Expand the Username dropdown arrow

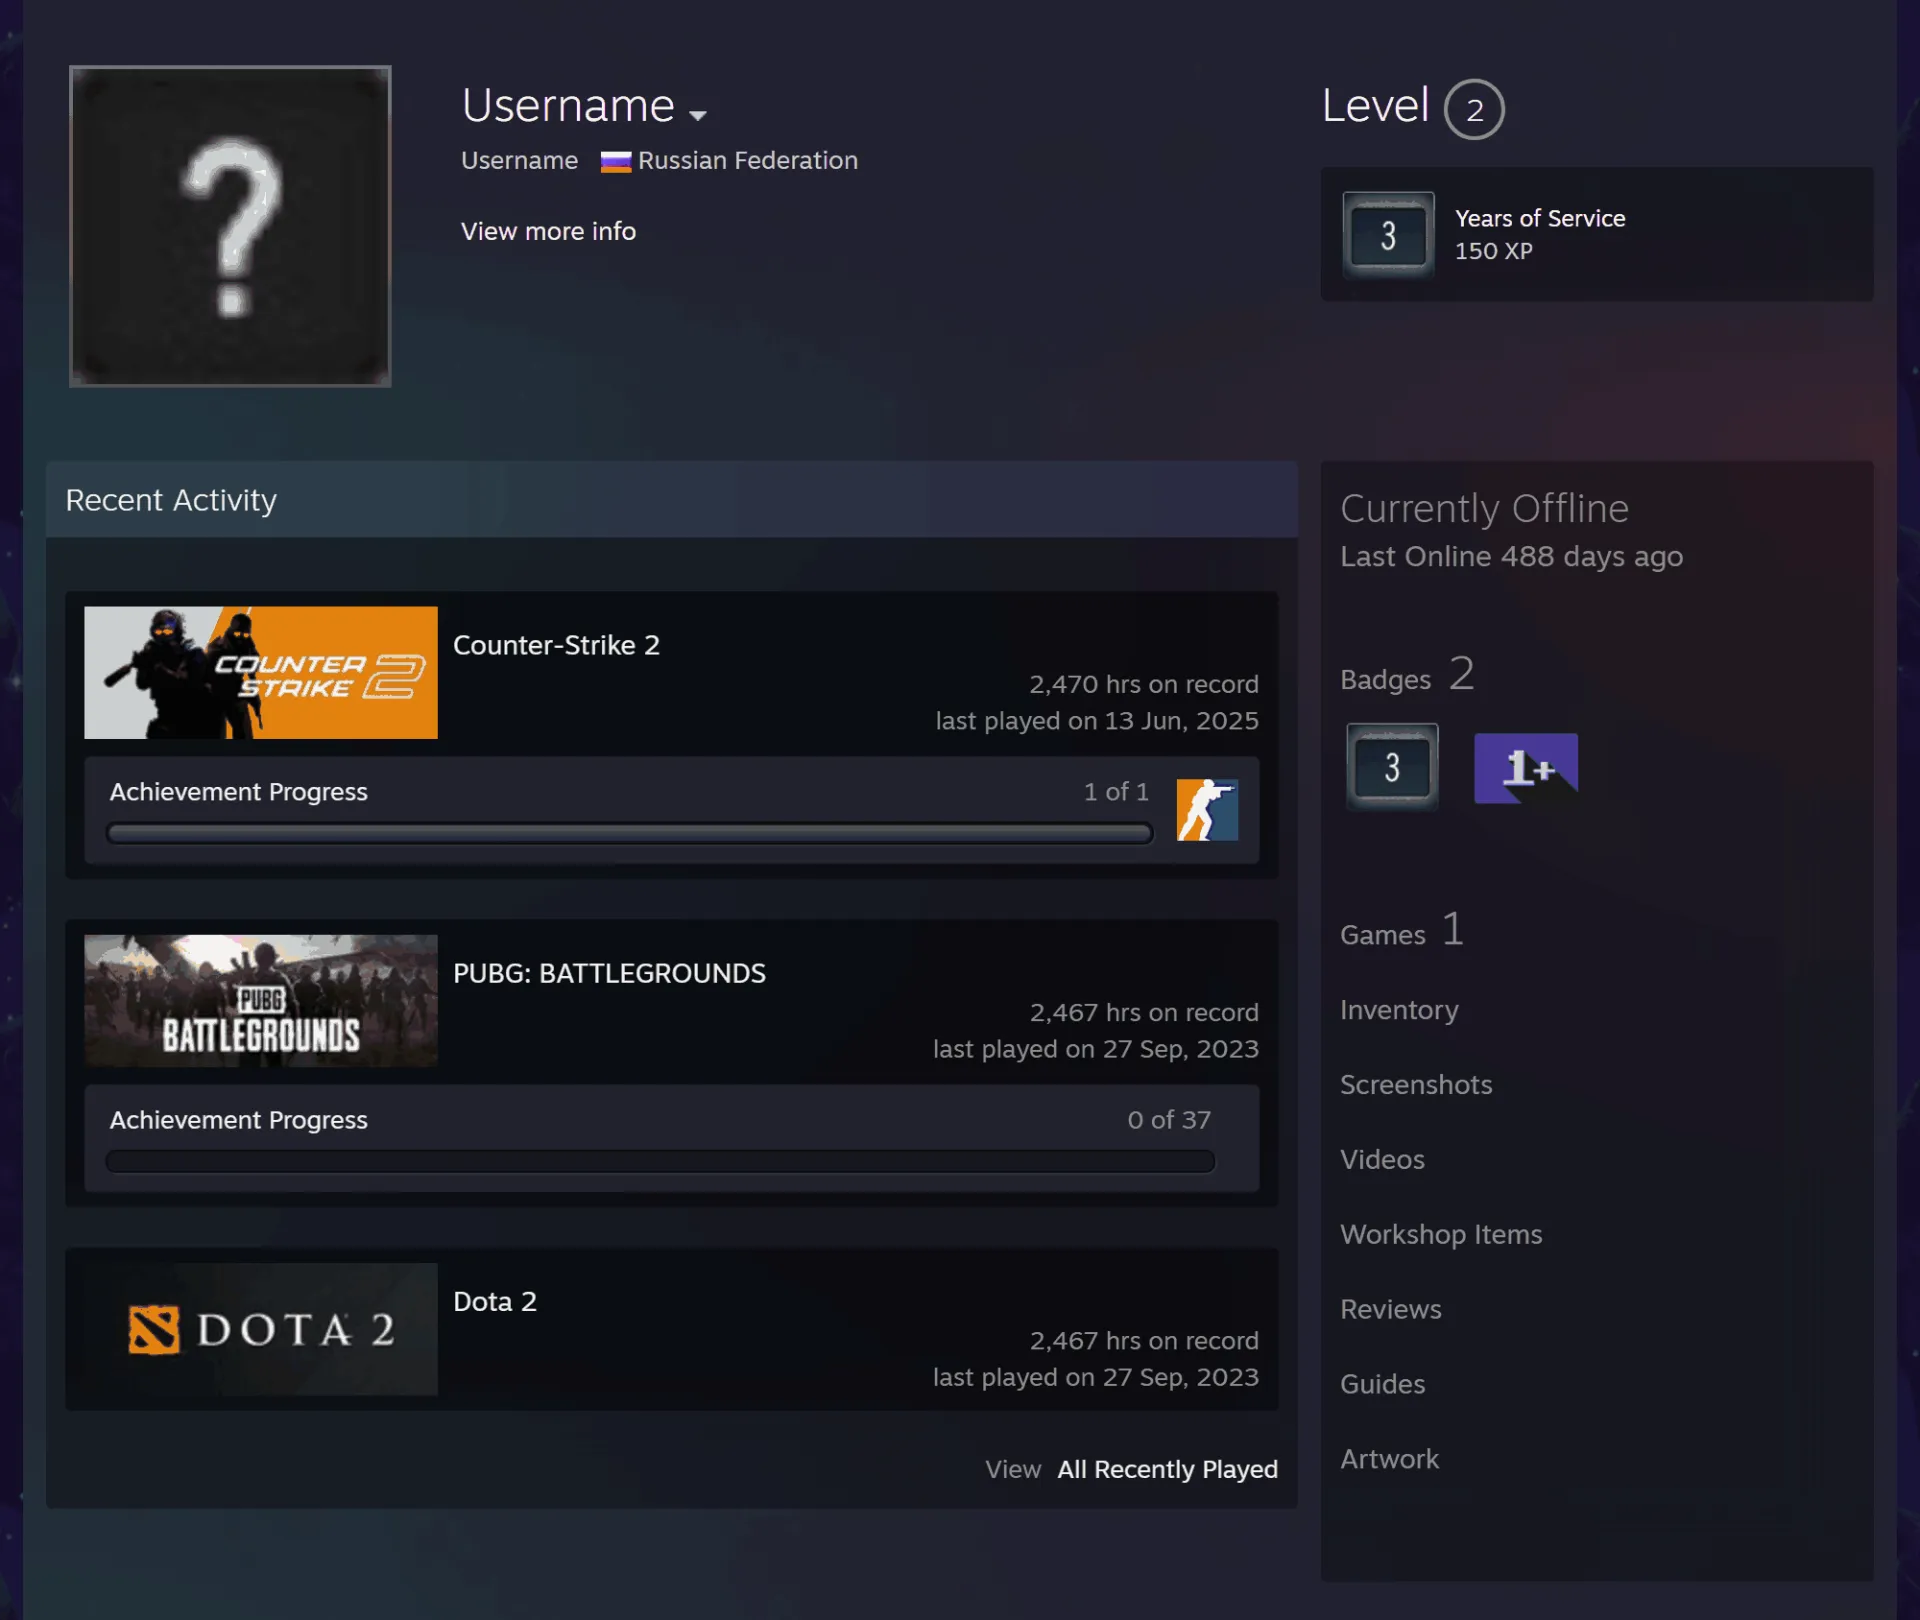(698, 115)
